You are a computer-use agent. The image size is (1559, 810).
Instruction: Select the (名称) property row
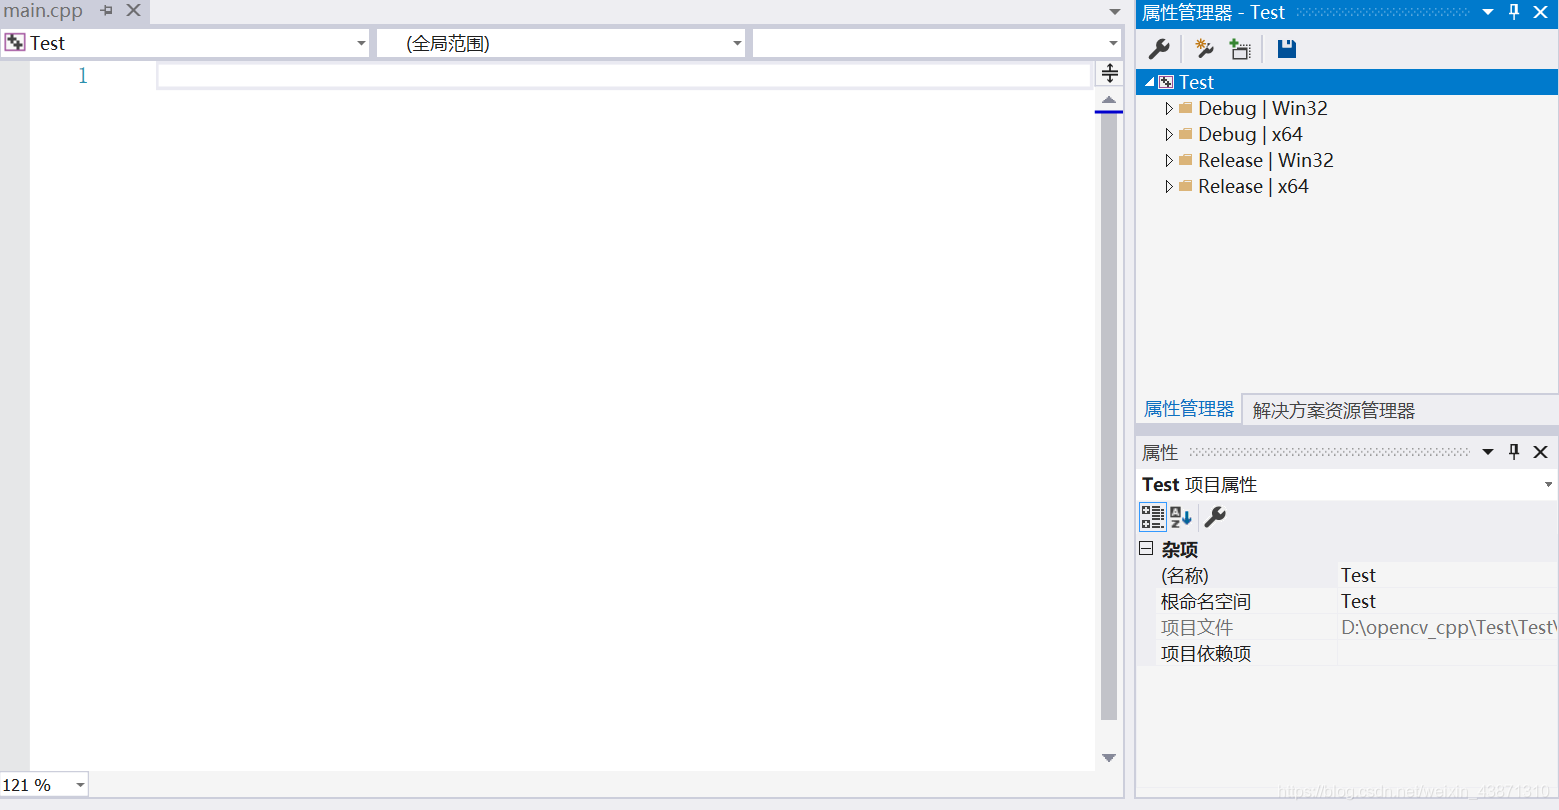[1347, 575]
